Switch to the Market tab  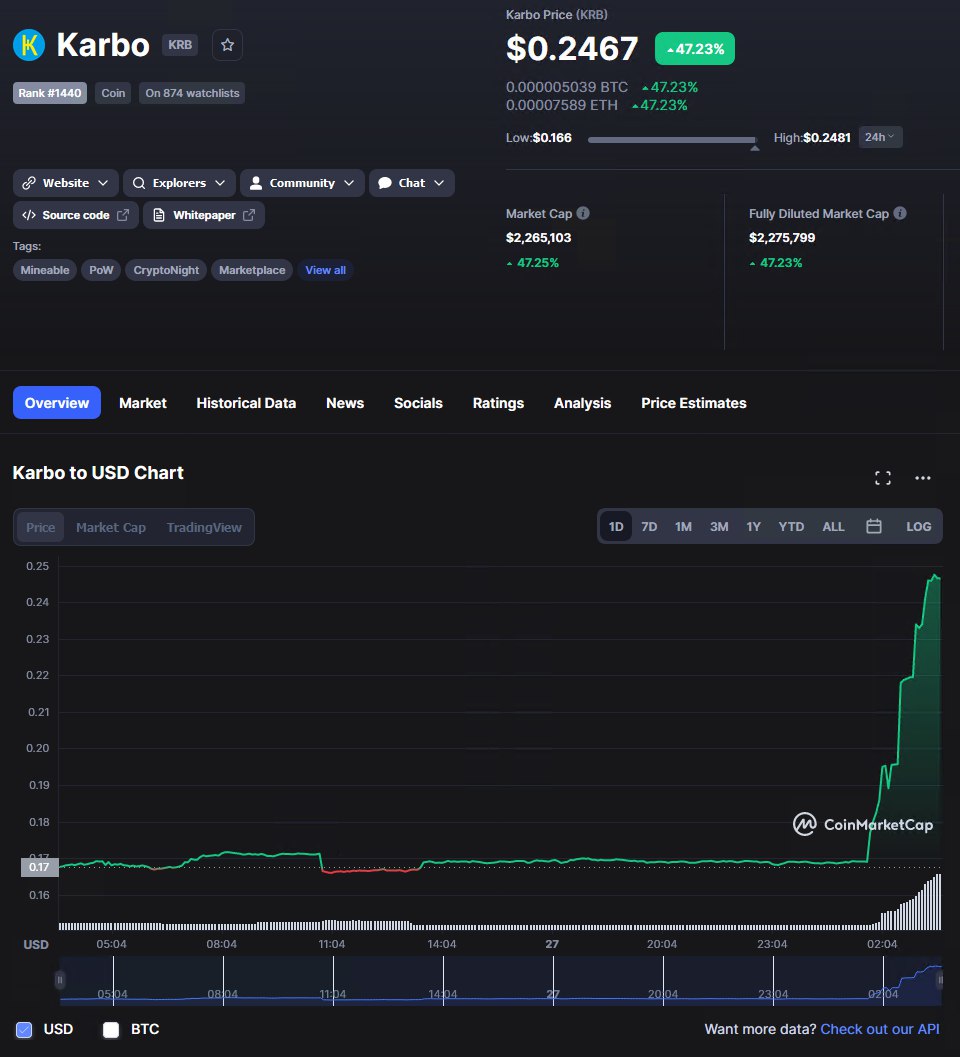pos(143,402)
